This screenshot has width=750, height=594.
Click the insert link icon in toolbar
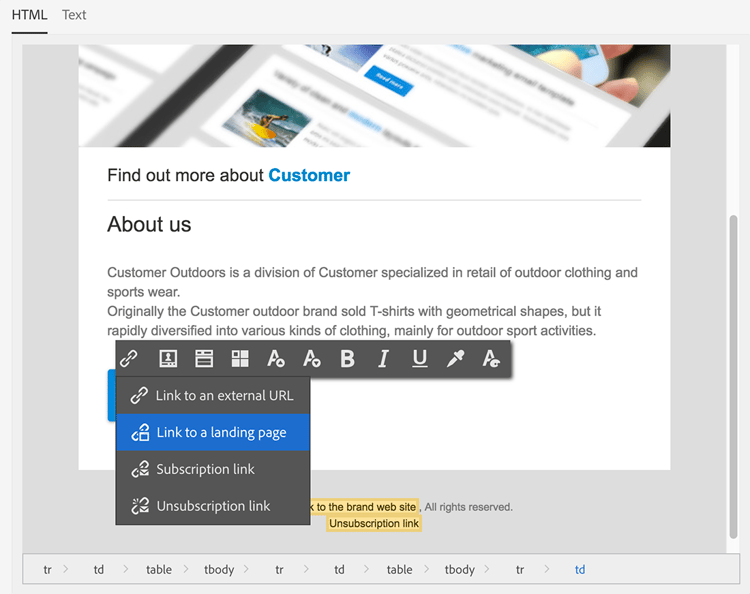point(129,358)
